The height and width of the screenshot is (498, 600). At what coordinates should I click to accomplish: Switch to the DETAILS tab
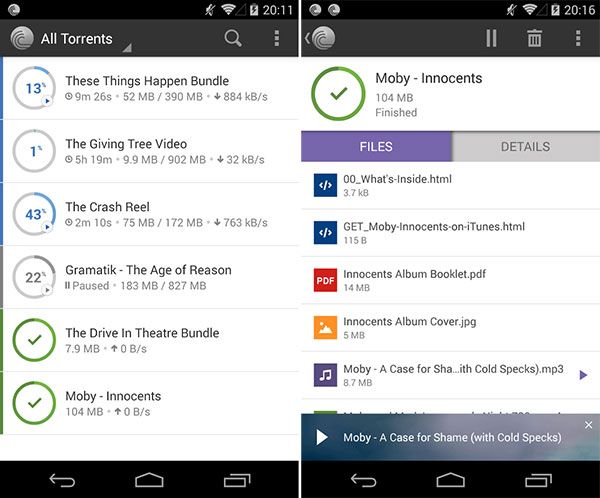pos(526,147)
